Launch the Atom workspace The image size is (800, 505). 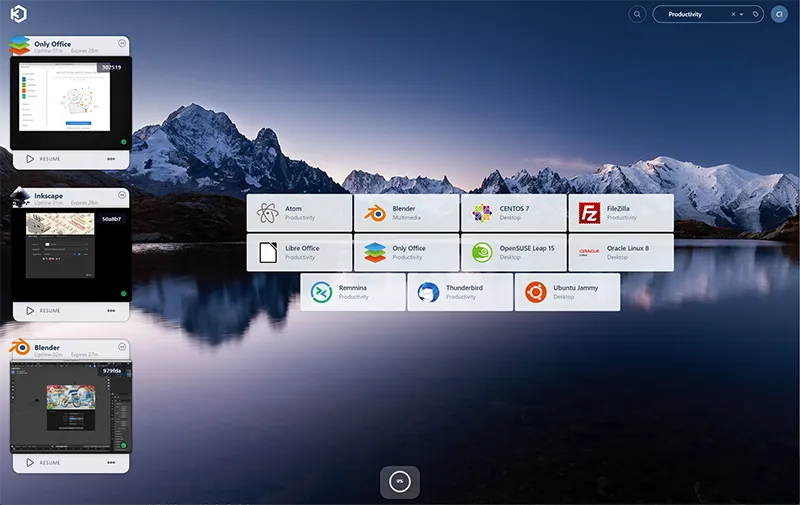(299, 213)
